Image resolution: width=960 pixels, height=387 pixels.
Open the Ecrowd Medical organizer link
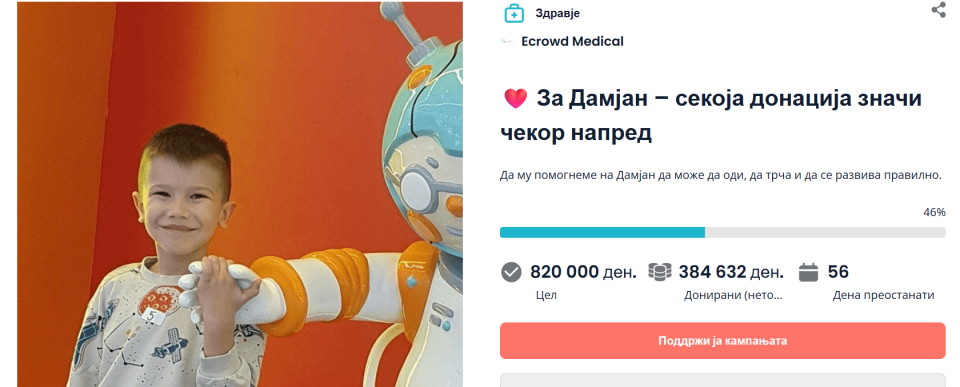572,42
